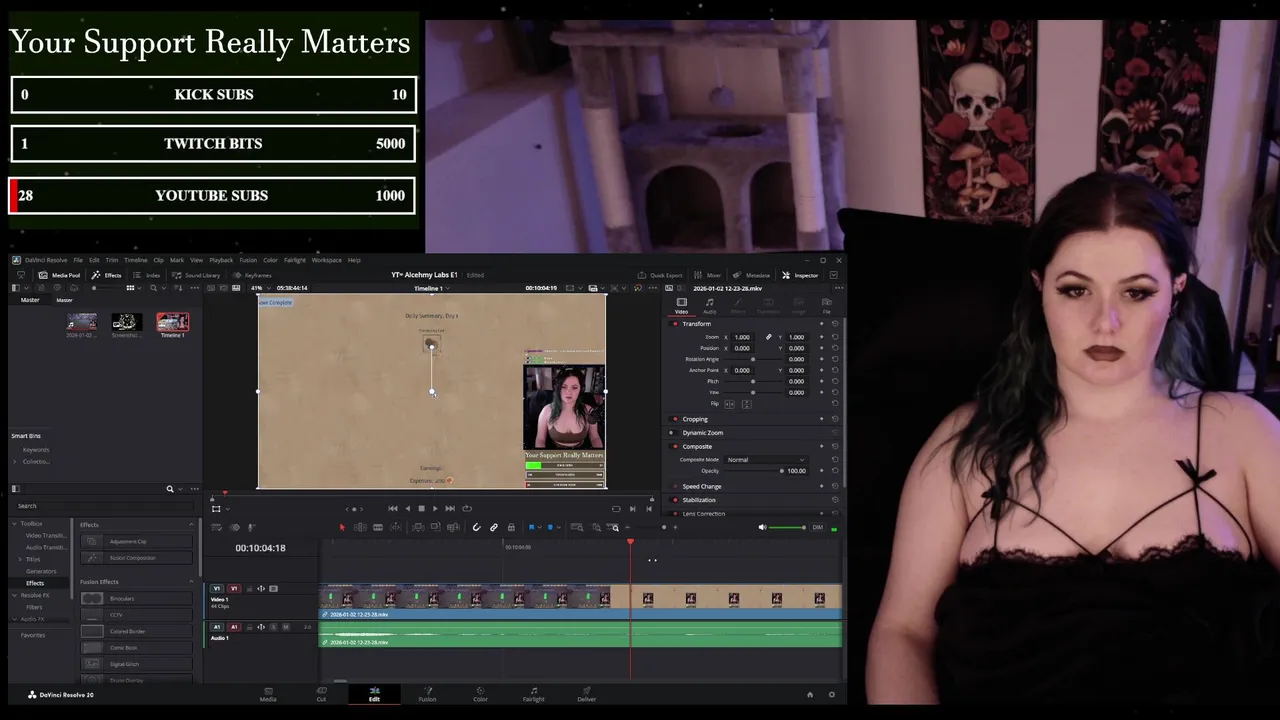
Task: Click the Stop playback button
Action: 421,509
